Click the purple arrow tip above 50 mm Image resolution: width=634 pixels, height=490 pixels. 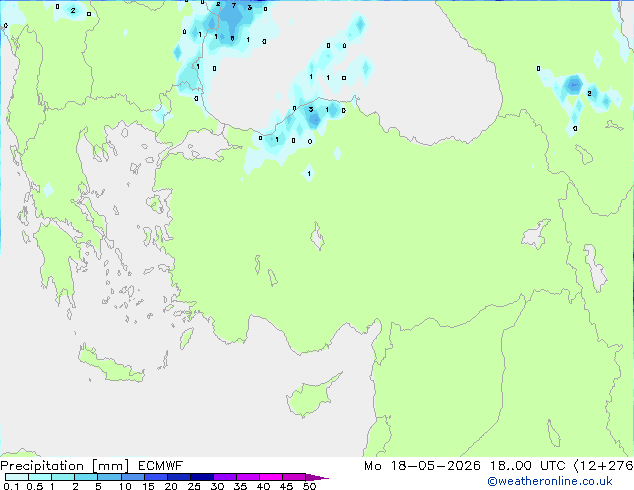pyautogui.click(x=317, y=478)
